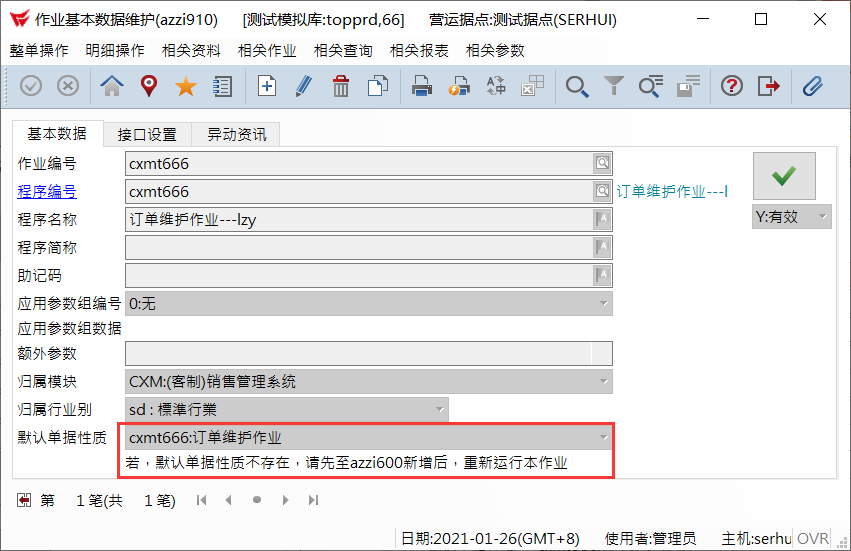Jump to last record
This screenshot has height=551, width=851.
pyautogui.click(x=313, y=500)
